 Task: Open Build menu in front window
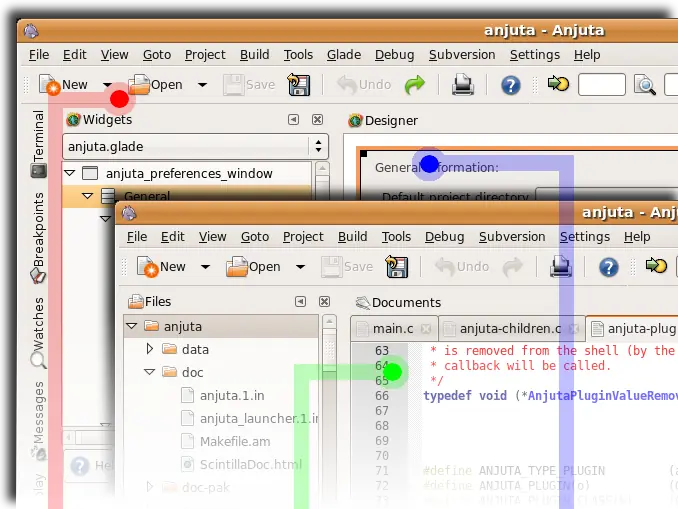(x=352, y=237)
